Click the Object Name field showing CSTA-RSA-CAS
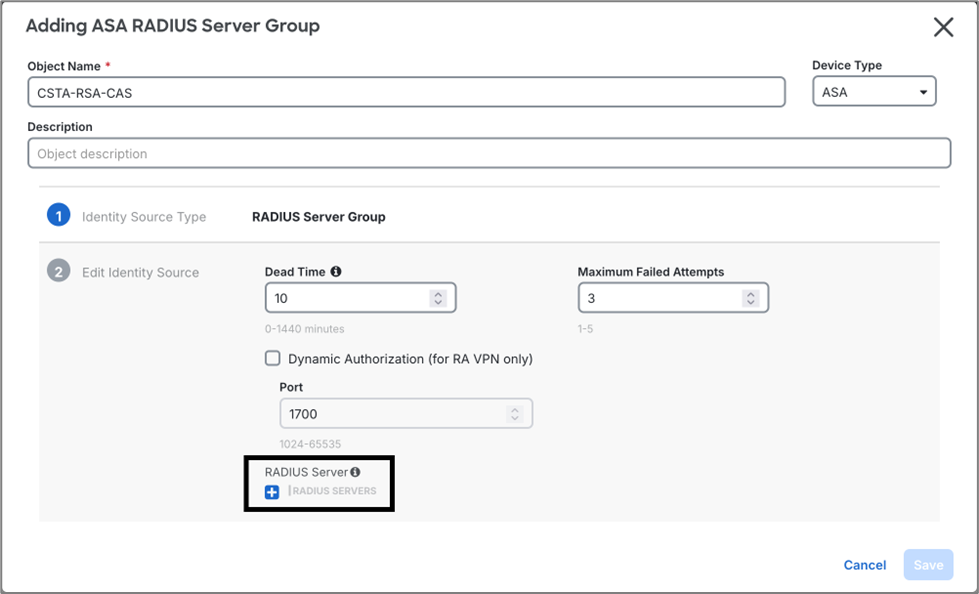Screen dimensions: 979x594 pyautogui.click(x=400, y=92)
